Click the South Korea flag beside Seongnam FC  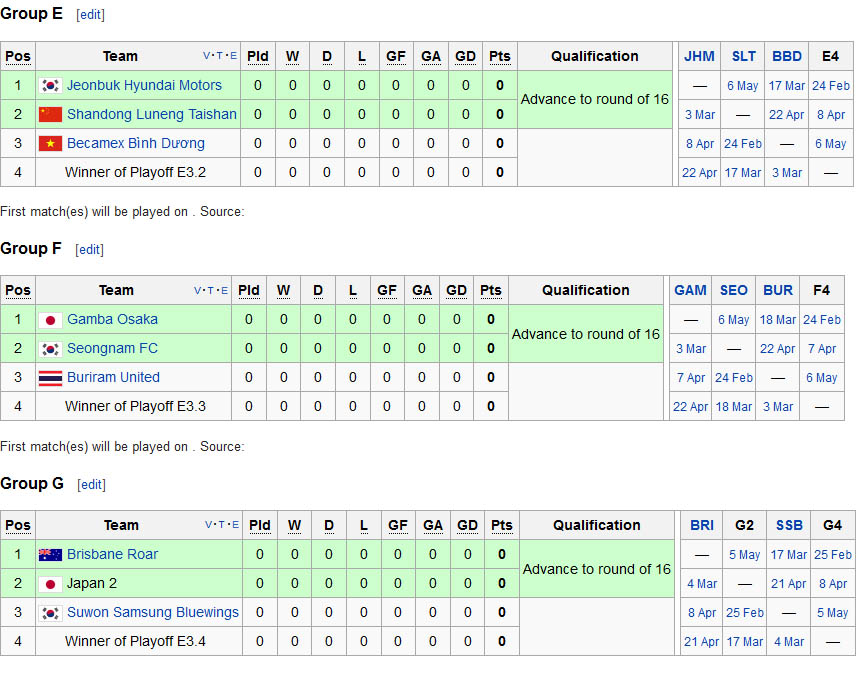tap(50, 349)
